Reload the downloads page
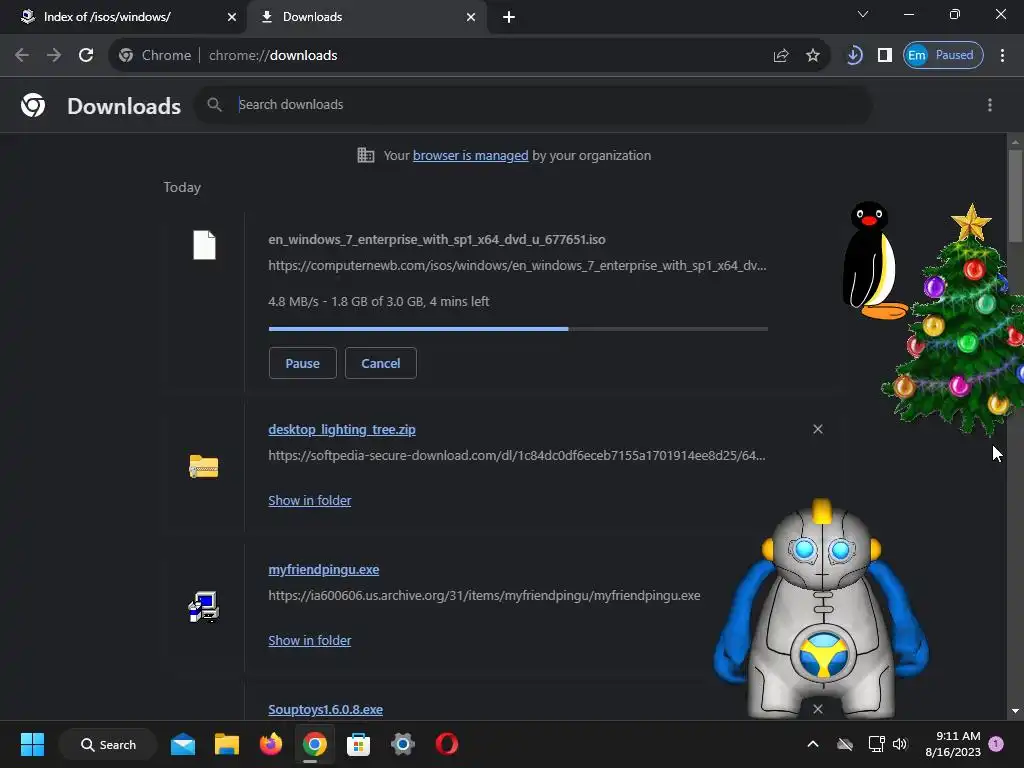Image resolution: width=1024 pixels, height=768 pixels. (x=86, y=55)
